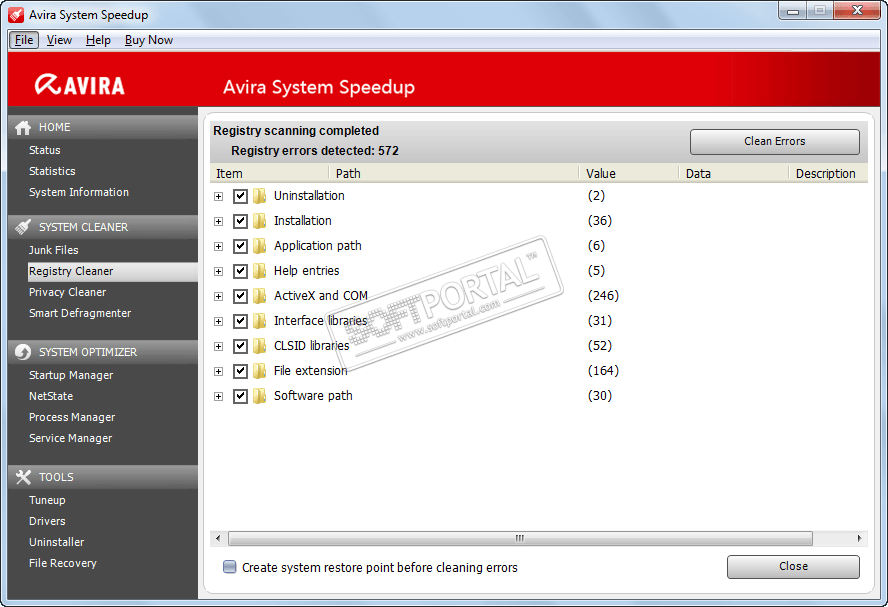Open Privacy Cleaner page
The image size is (888, 607).
[x=67, y=292]
